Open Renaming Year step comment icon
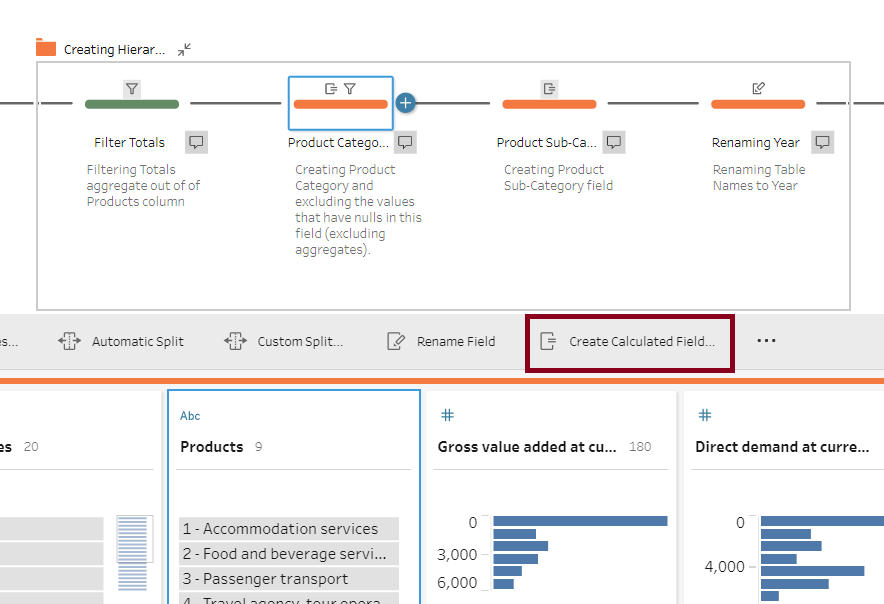The width and height of the screenshot is (884, 604). 822,142
